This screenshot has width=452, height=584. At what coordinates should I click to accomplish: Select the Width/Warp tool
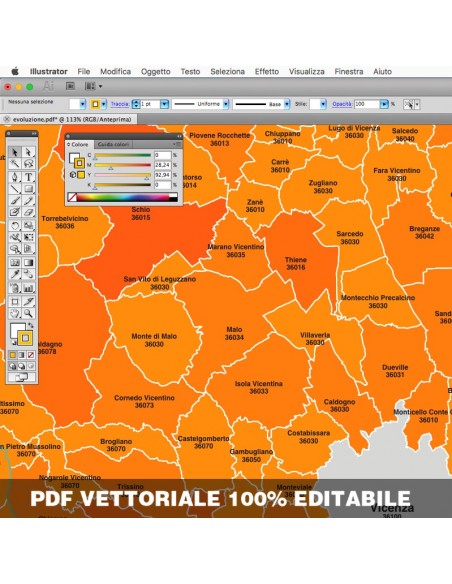15,237
